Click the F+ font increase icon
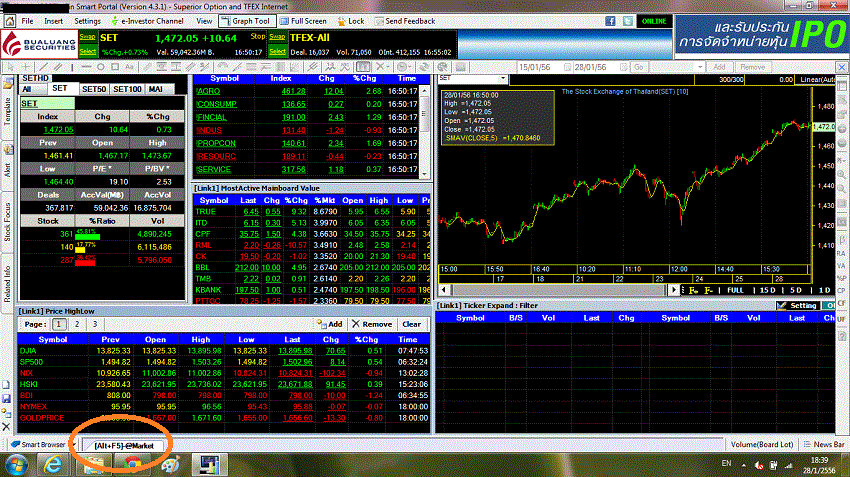850x477 pixels. (693, 291)
